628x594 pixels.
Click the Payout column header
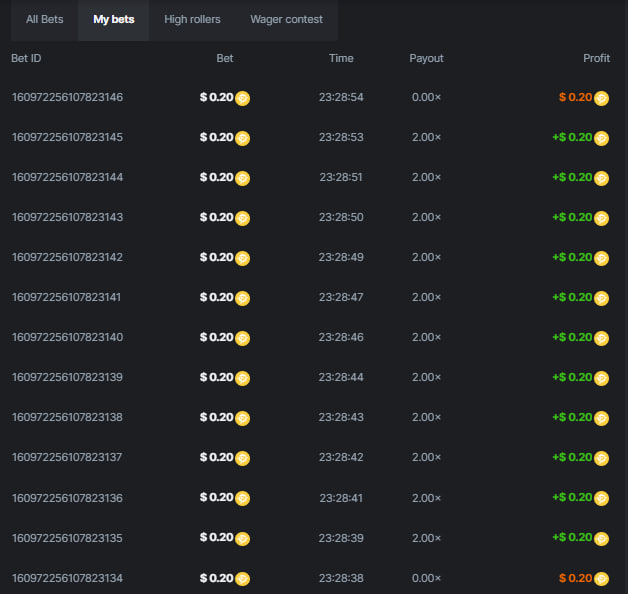[x=426, y=58]
